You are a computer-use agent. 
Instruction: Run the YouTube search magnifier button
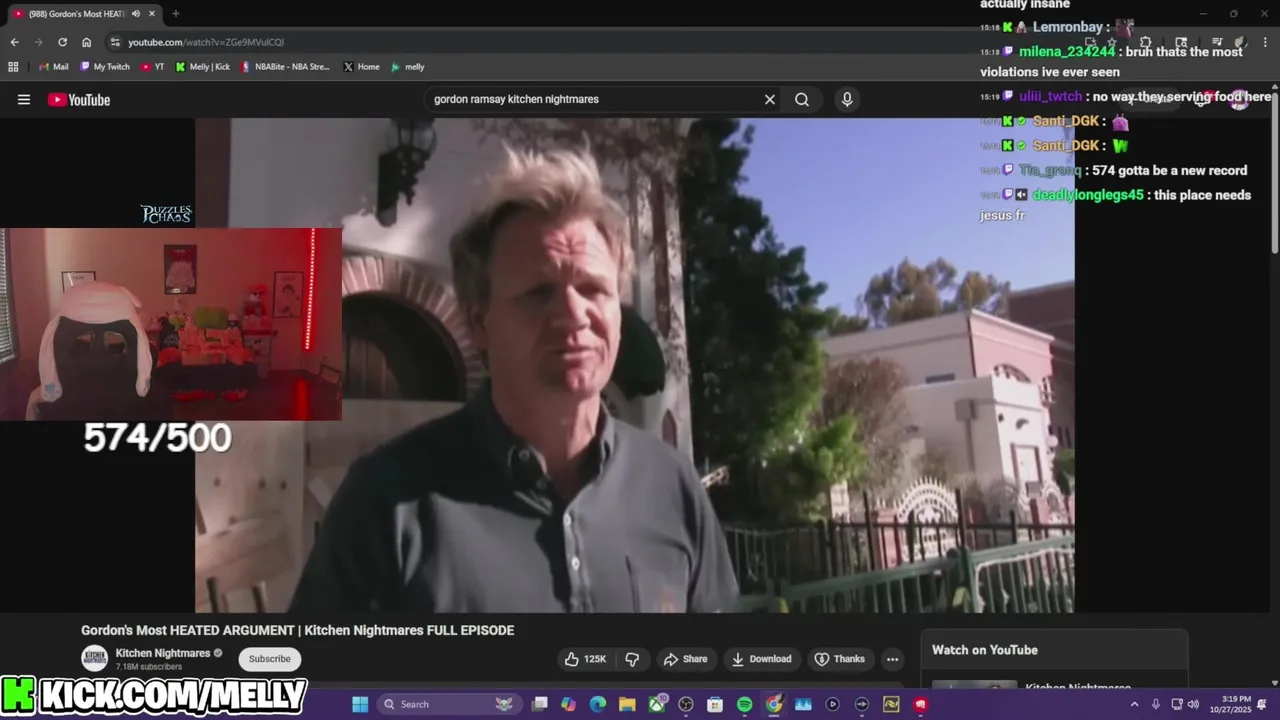802,100
